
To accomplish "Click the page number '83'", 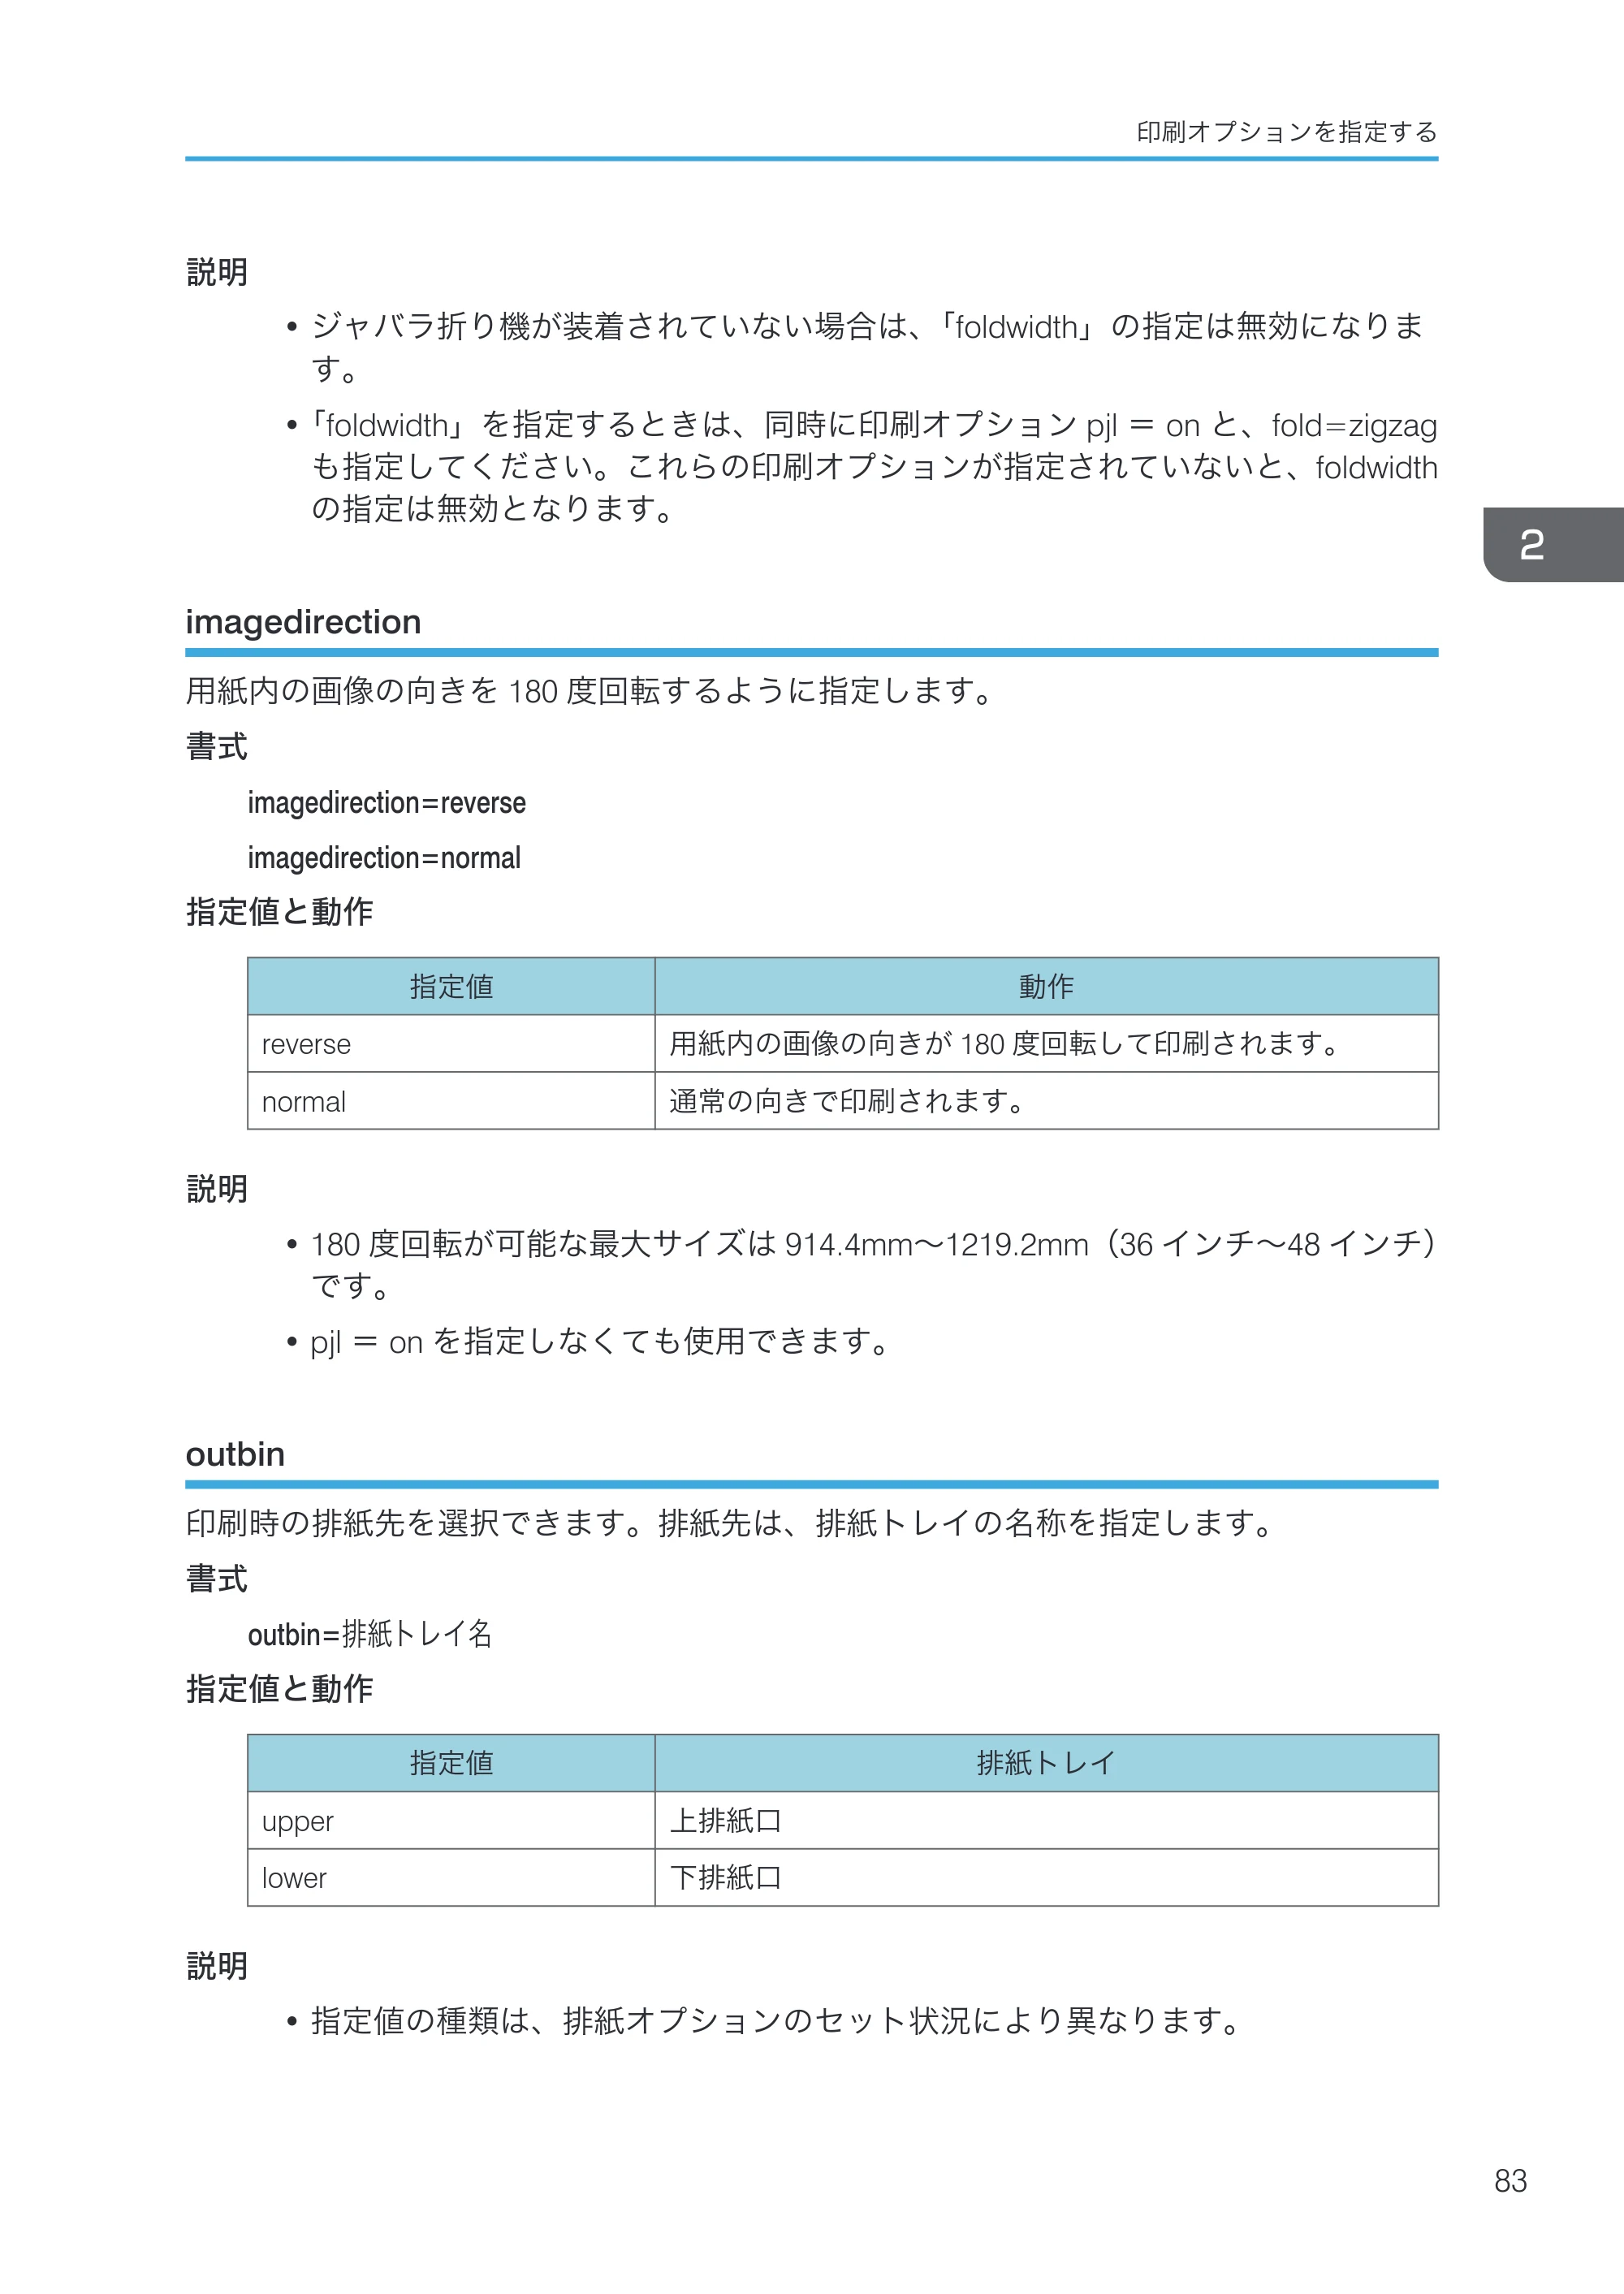I will (1510, 2181).
